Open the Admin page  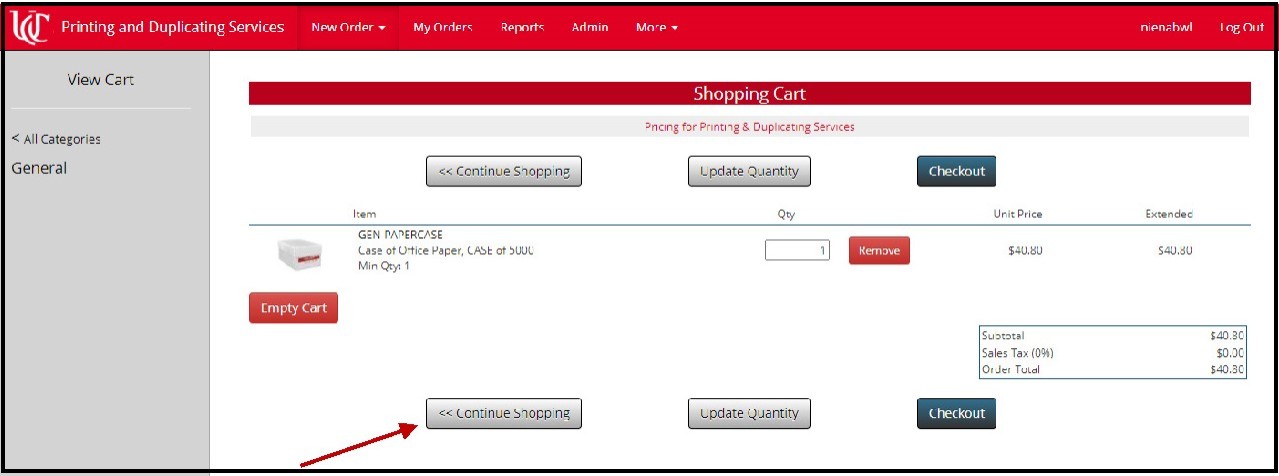590,28
